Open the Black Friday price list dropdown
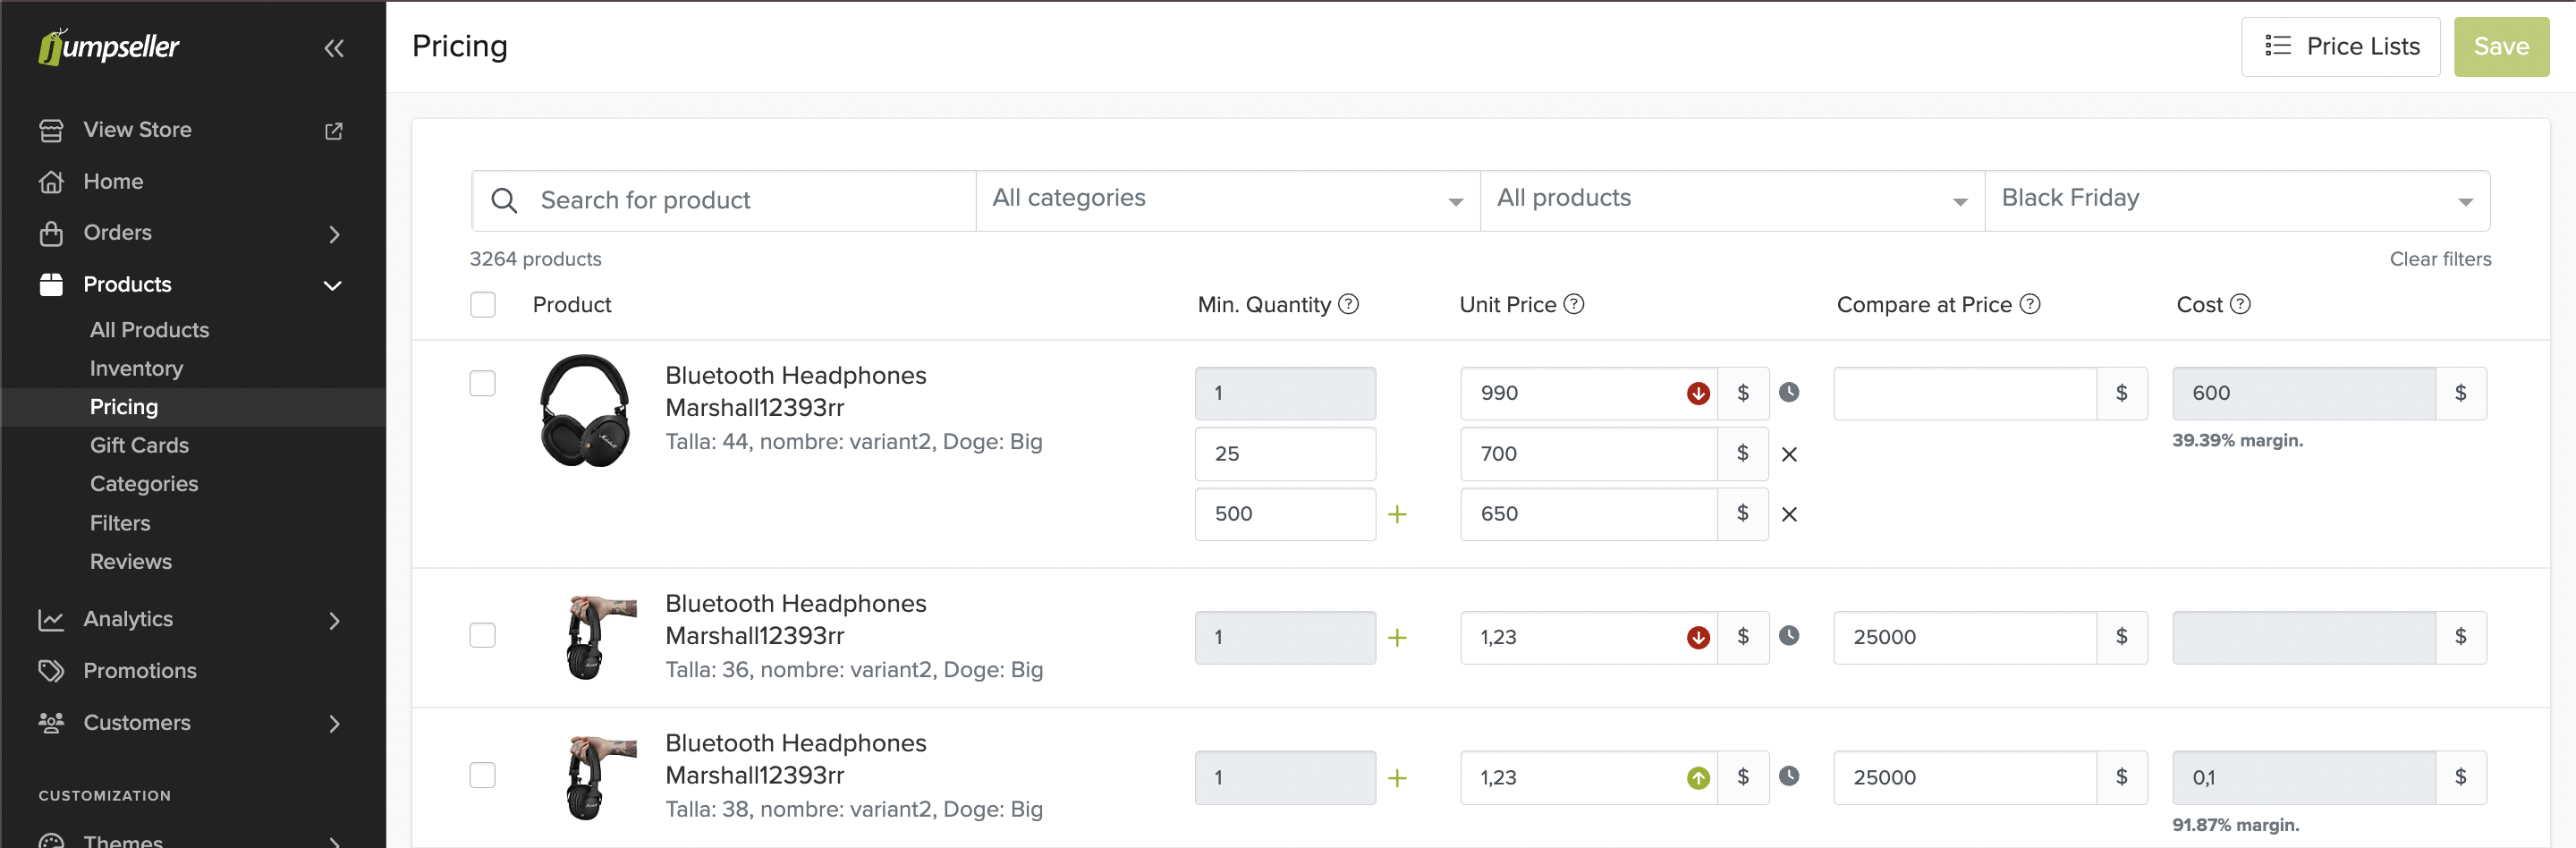Viewport: 2576px width, 848px height. pyautogui.click(x=2236, y=200)
